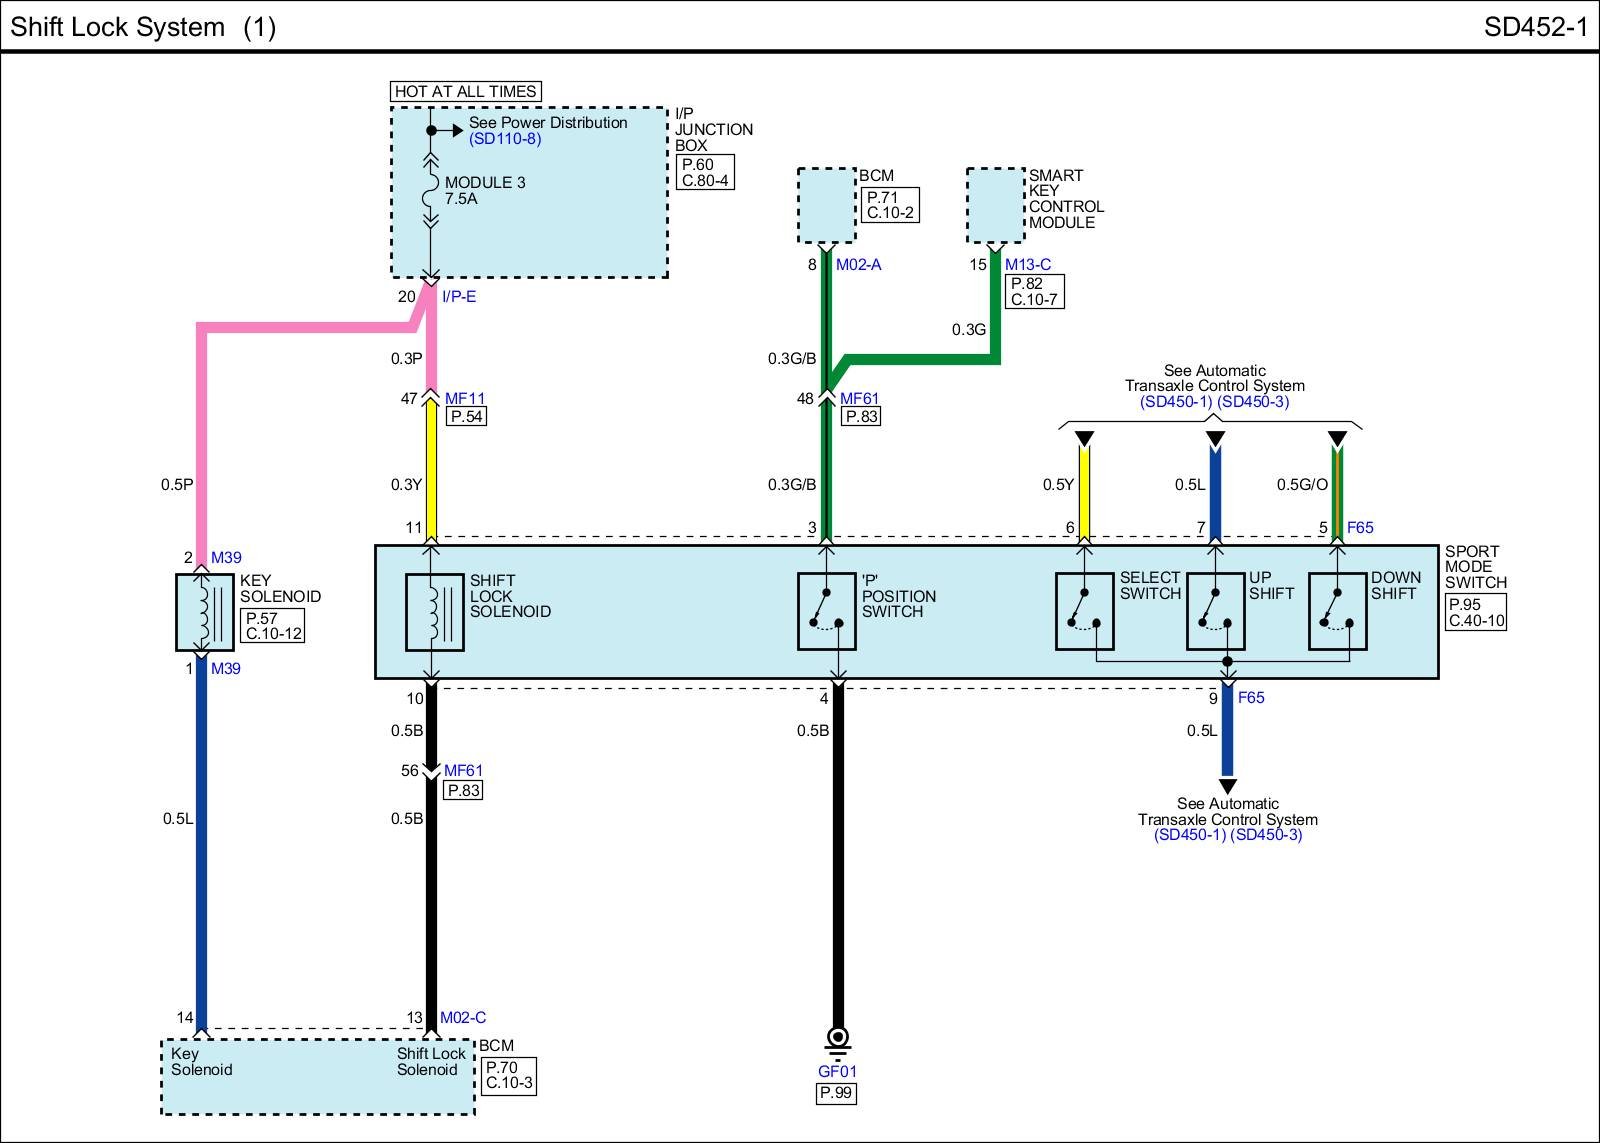Click the M13-C connector label
This screenshot has width=1600, height=1143.
pyautogui.click(x=1028, y=265)
